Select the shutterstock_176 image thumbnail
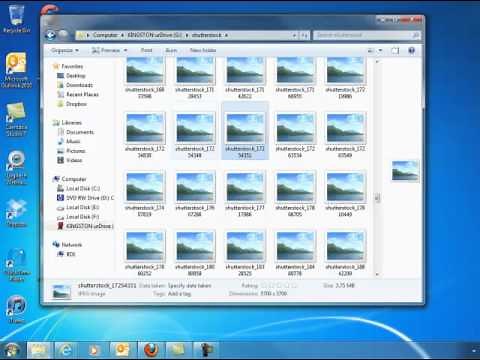 (x=195, y=187)
